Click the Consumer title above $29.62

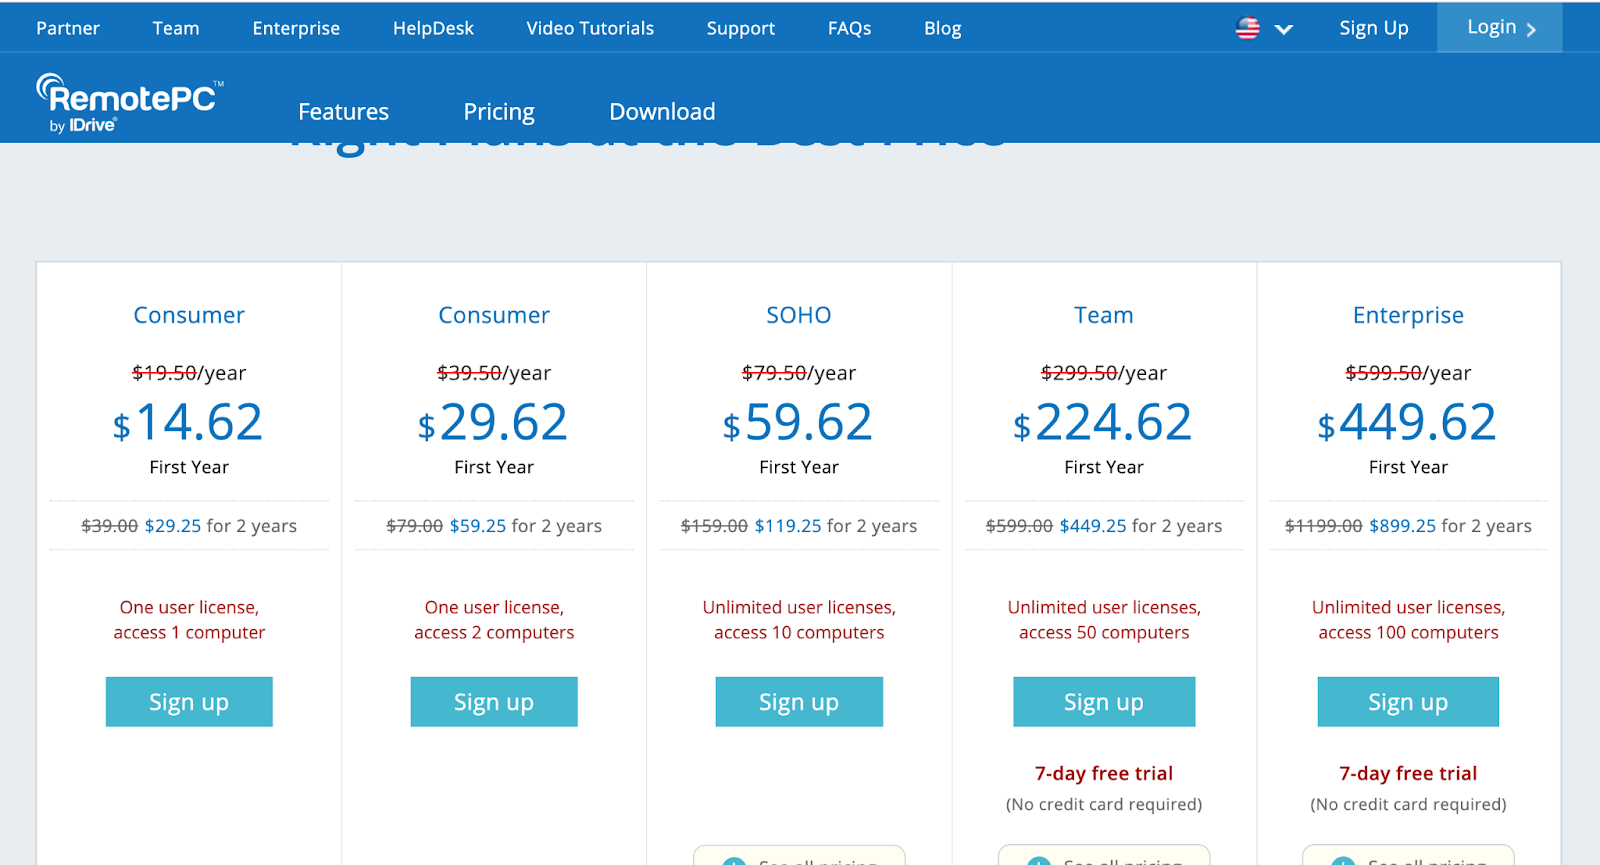(494, 315)
